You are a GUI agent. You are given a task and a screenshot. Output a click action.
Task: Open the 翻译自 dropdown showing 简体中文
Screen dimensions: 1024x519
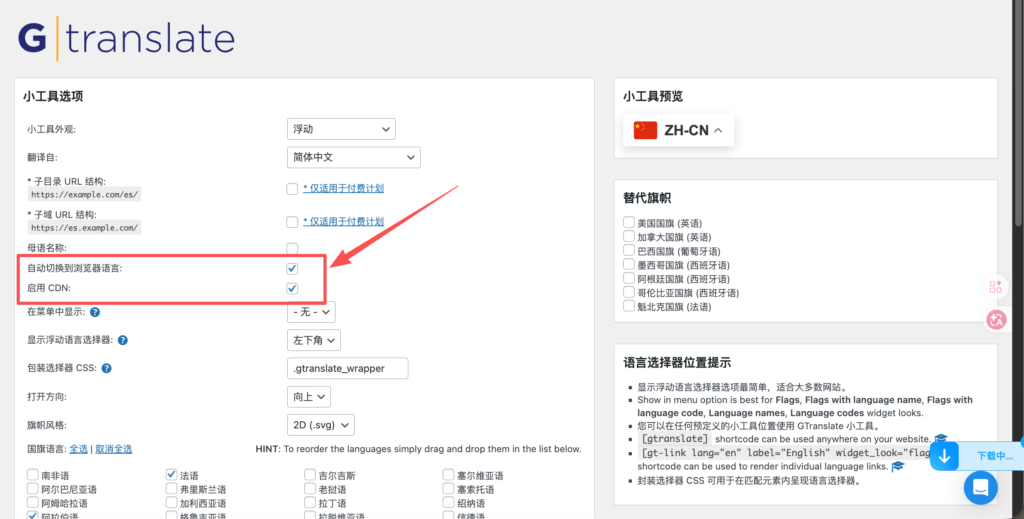click(353, 157)
